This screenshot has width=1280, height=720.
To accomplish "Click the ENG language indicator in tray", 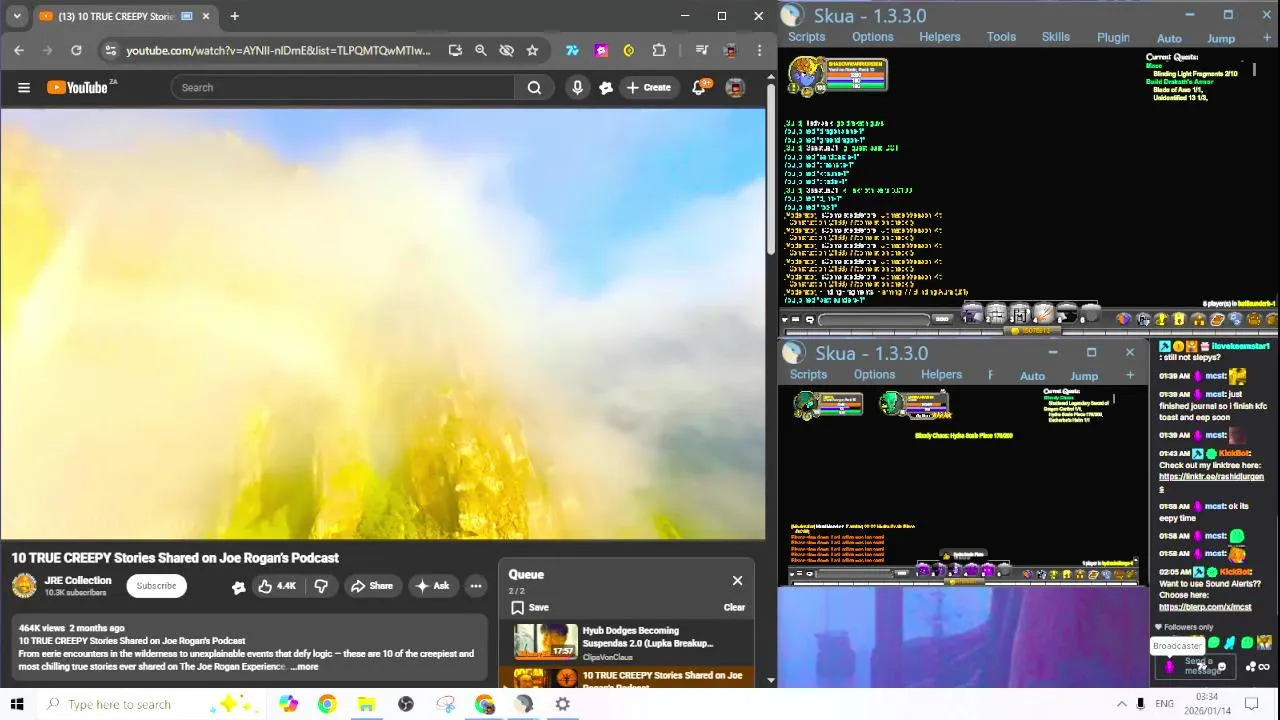I will coord(1164,704).
